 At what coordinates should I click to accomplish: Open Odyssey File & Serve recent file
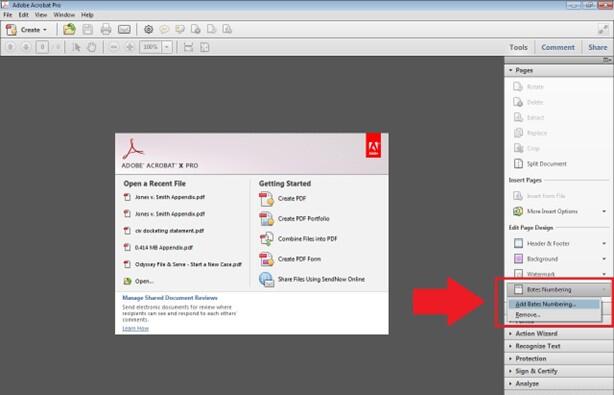click(x=183, y=265)
